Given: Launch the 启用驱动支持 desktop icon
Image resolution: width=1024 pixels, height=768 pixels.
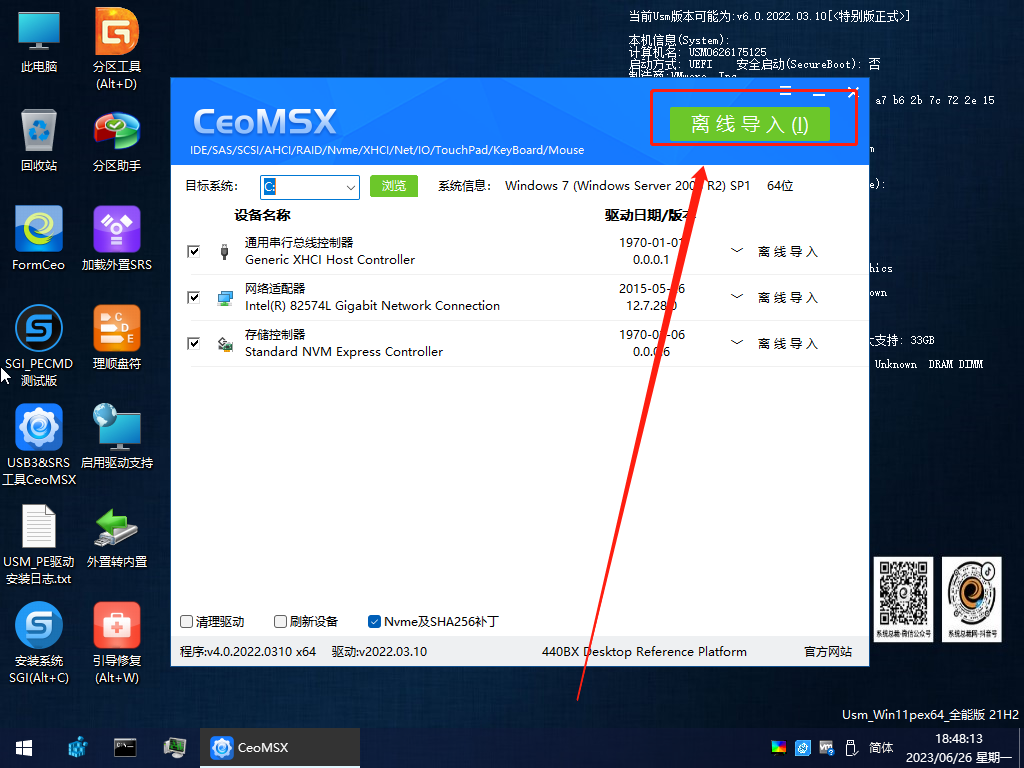Looking at the screenshot, I should pyautogui.click(x=117, y=436).
